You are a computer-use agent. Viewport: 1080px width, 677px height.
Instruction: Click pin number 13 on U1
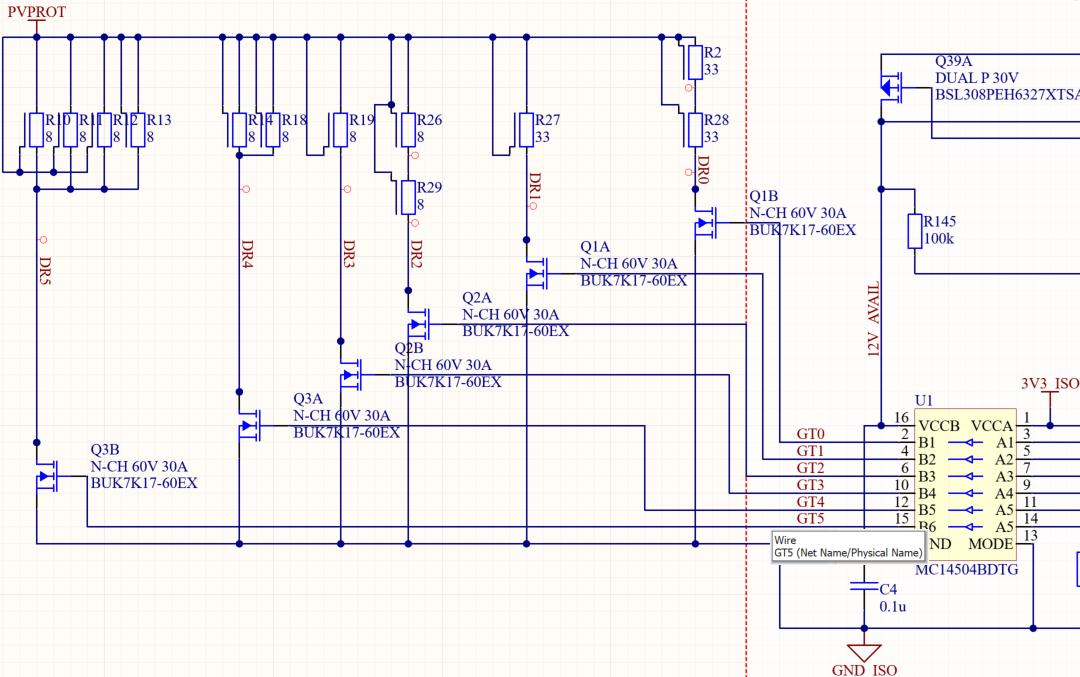click(x=1031, y=536)
